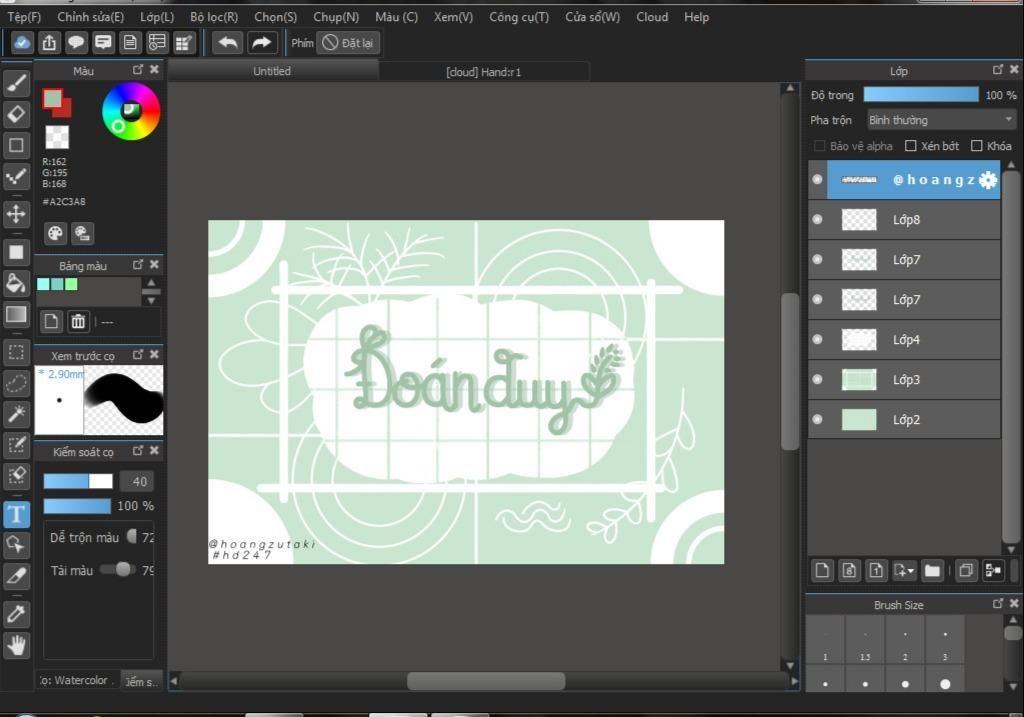
Task: Create a new layer folder
Action: point(932,571)
